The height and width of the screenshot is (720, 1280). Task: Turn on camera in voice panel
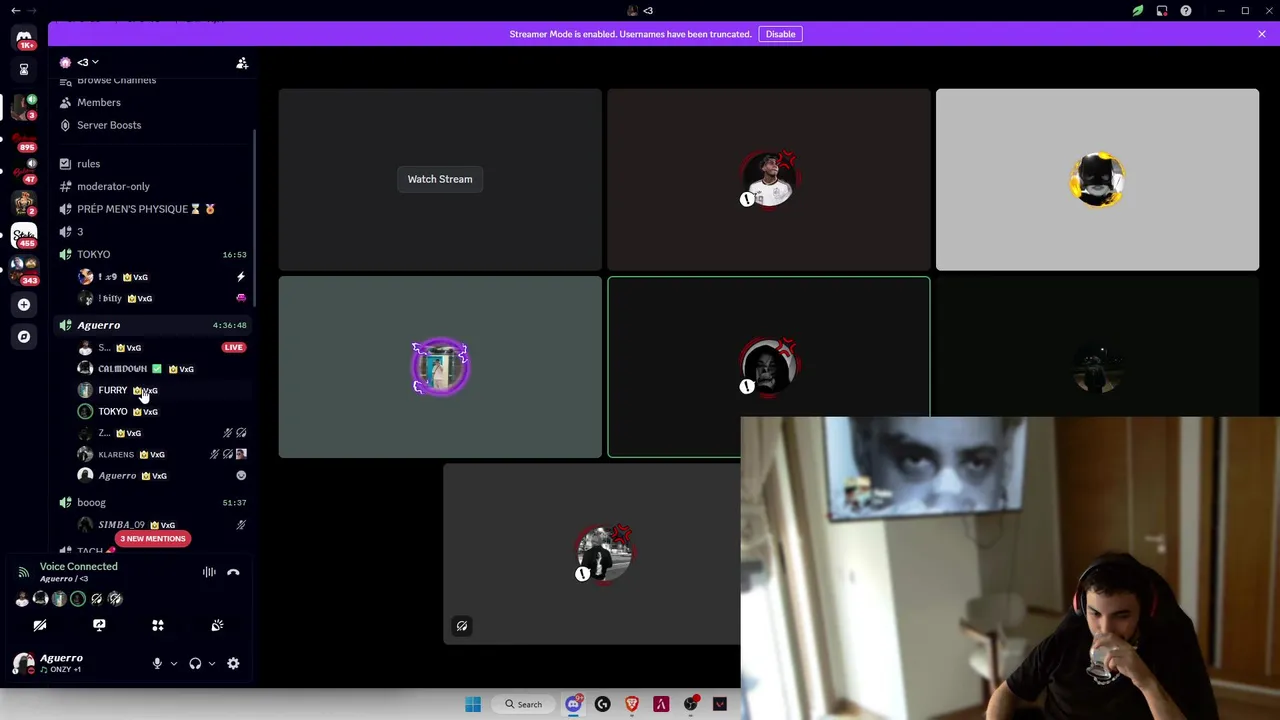[40, 625]
